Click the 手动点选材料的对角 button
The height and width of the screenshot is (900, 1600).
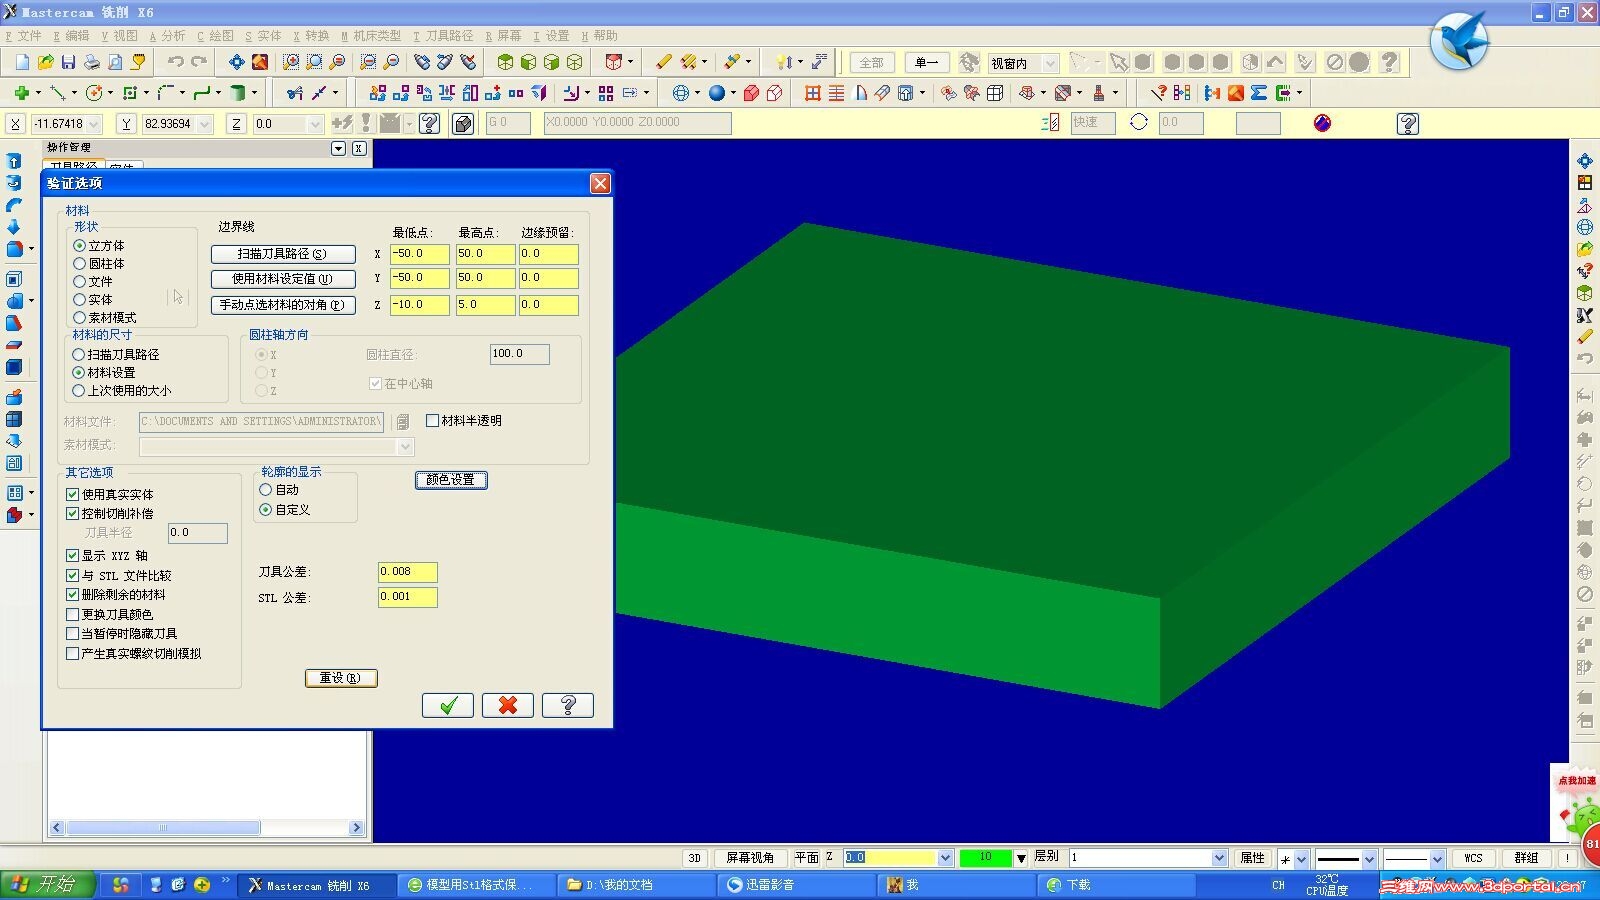coord(283,305)
